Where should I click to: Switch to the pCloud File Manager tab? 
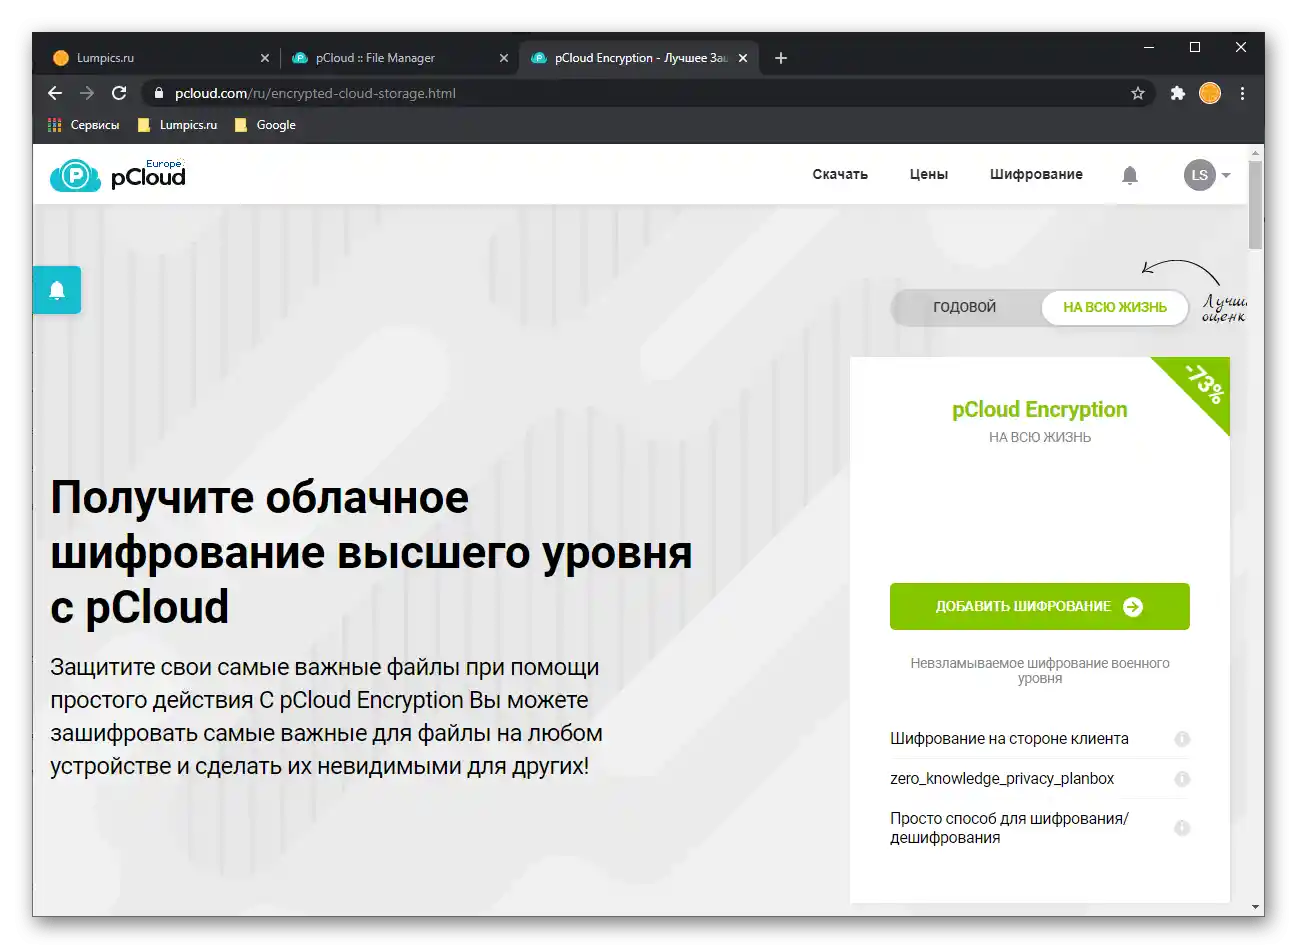point(399,58)
